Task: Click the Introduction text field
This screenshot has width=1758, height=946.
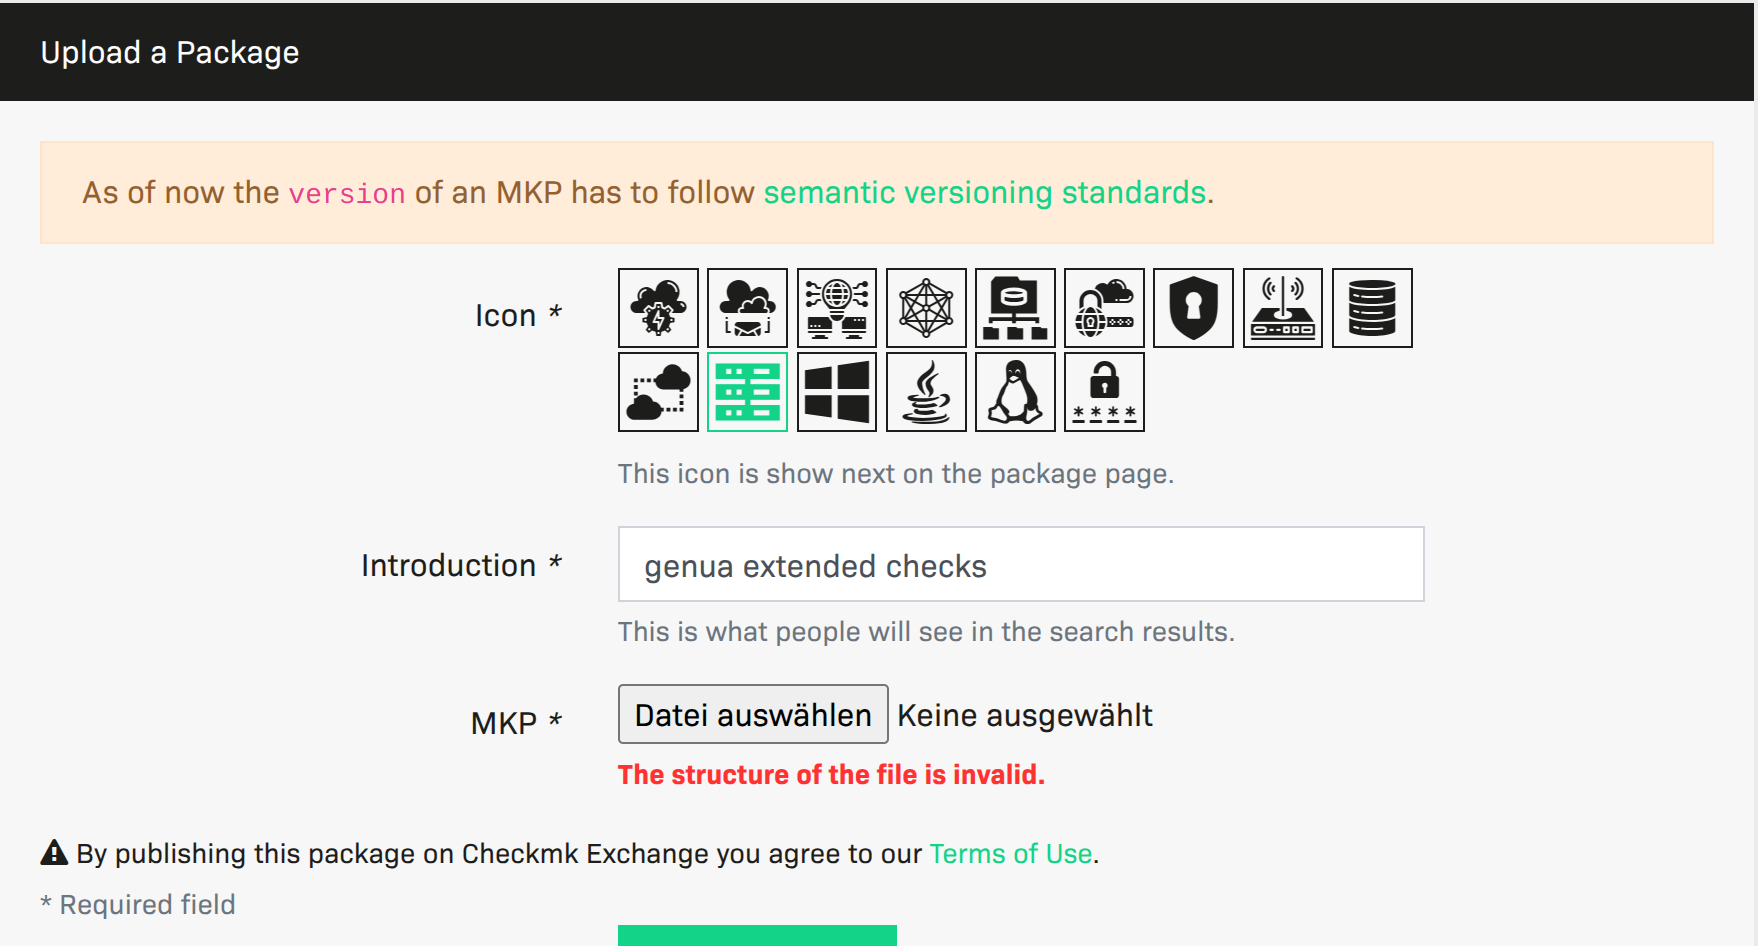Action: [x=1020, y=565]
